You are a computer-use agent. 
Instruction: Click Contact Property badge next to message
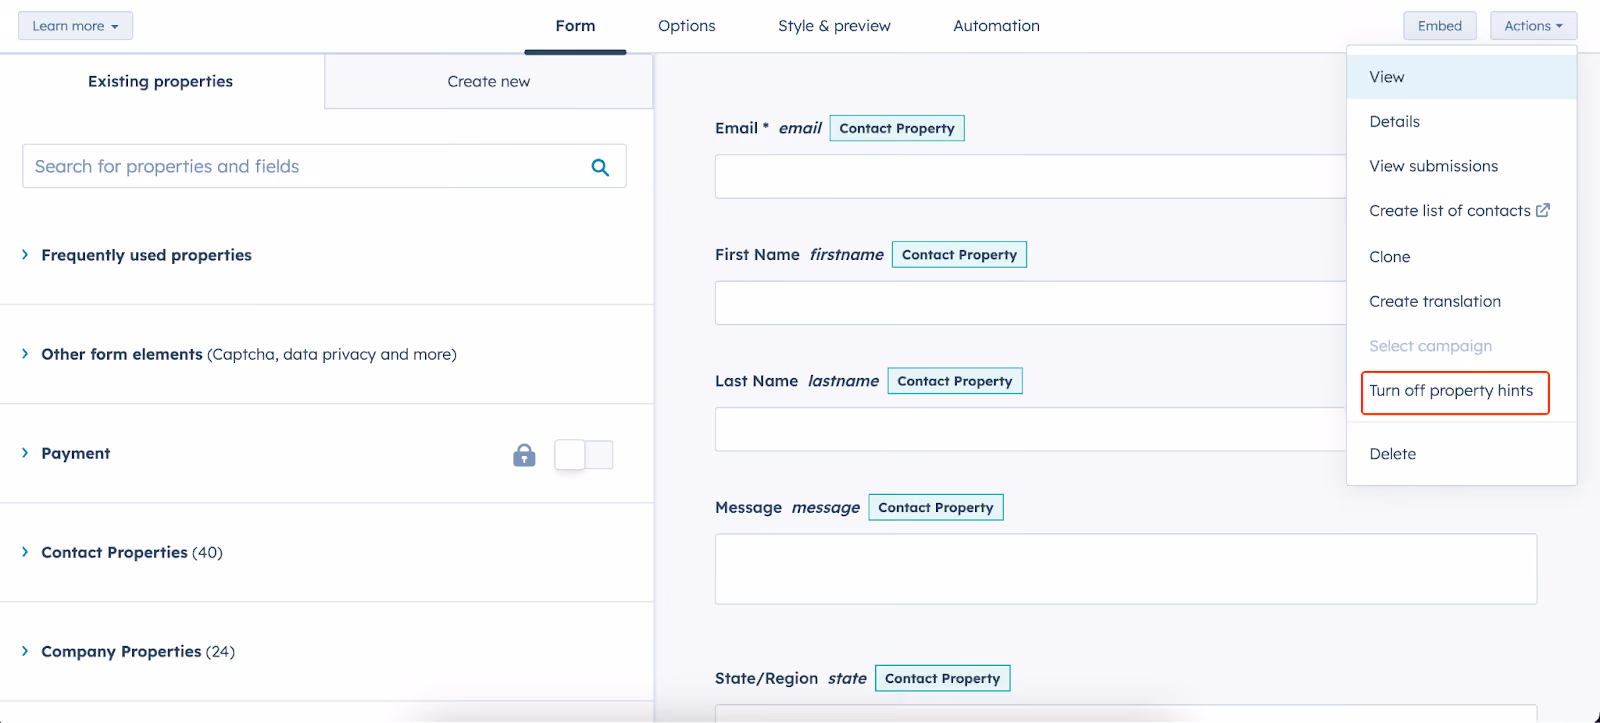point(936,508)
